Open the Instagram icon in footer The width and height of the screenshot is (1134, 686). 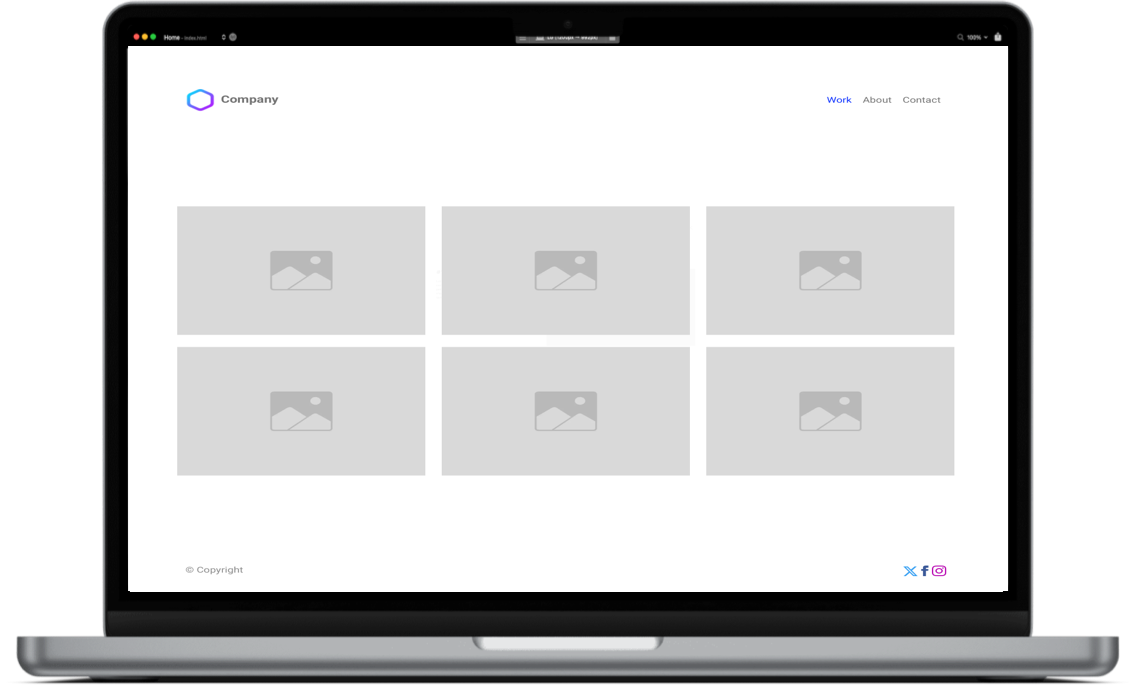tap(939, 571)
